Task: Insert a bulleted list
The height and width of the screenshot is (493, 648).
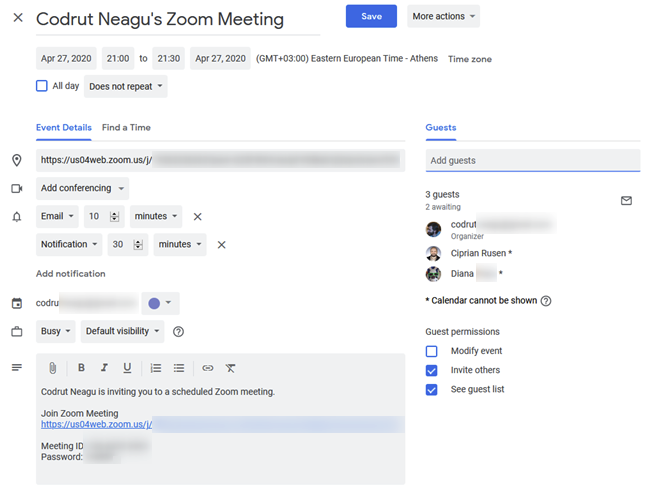Action: (x=179, y=368)
